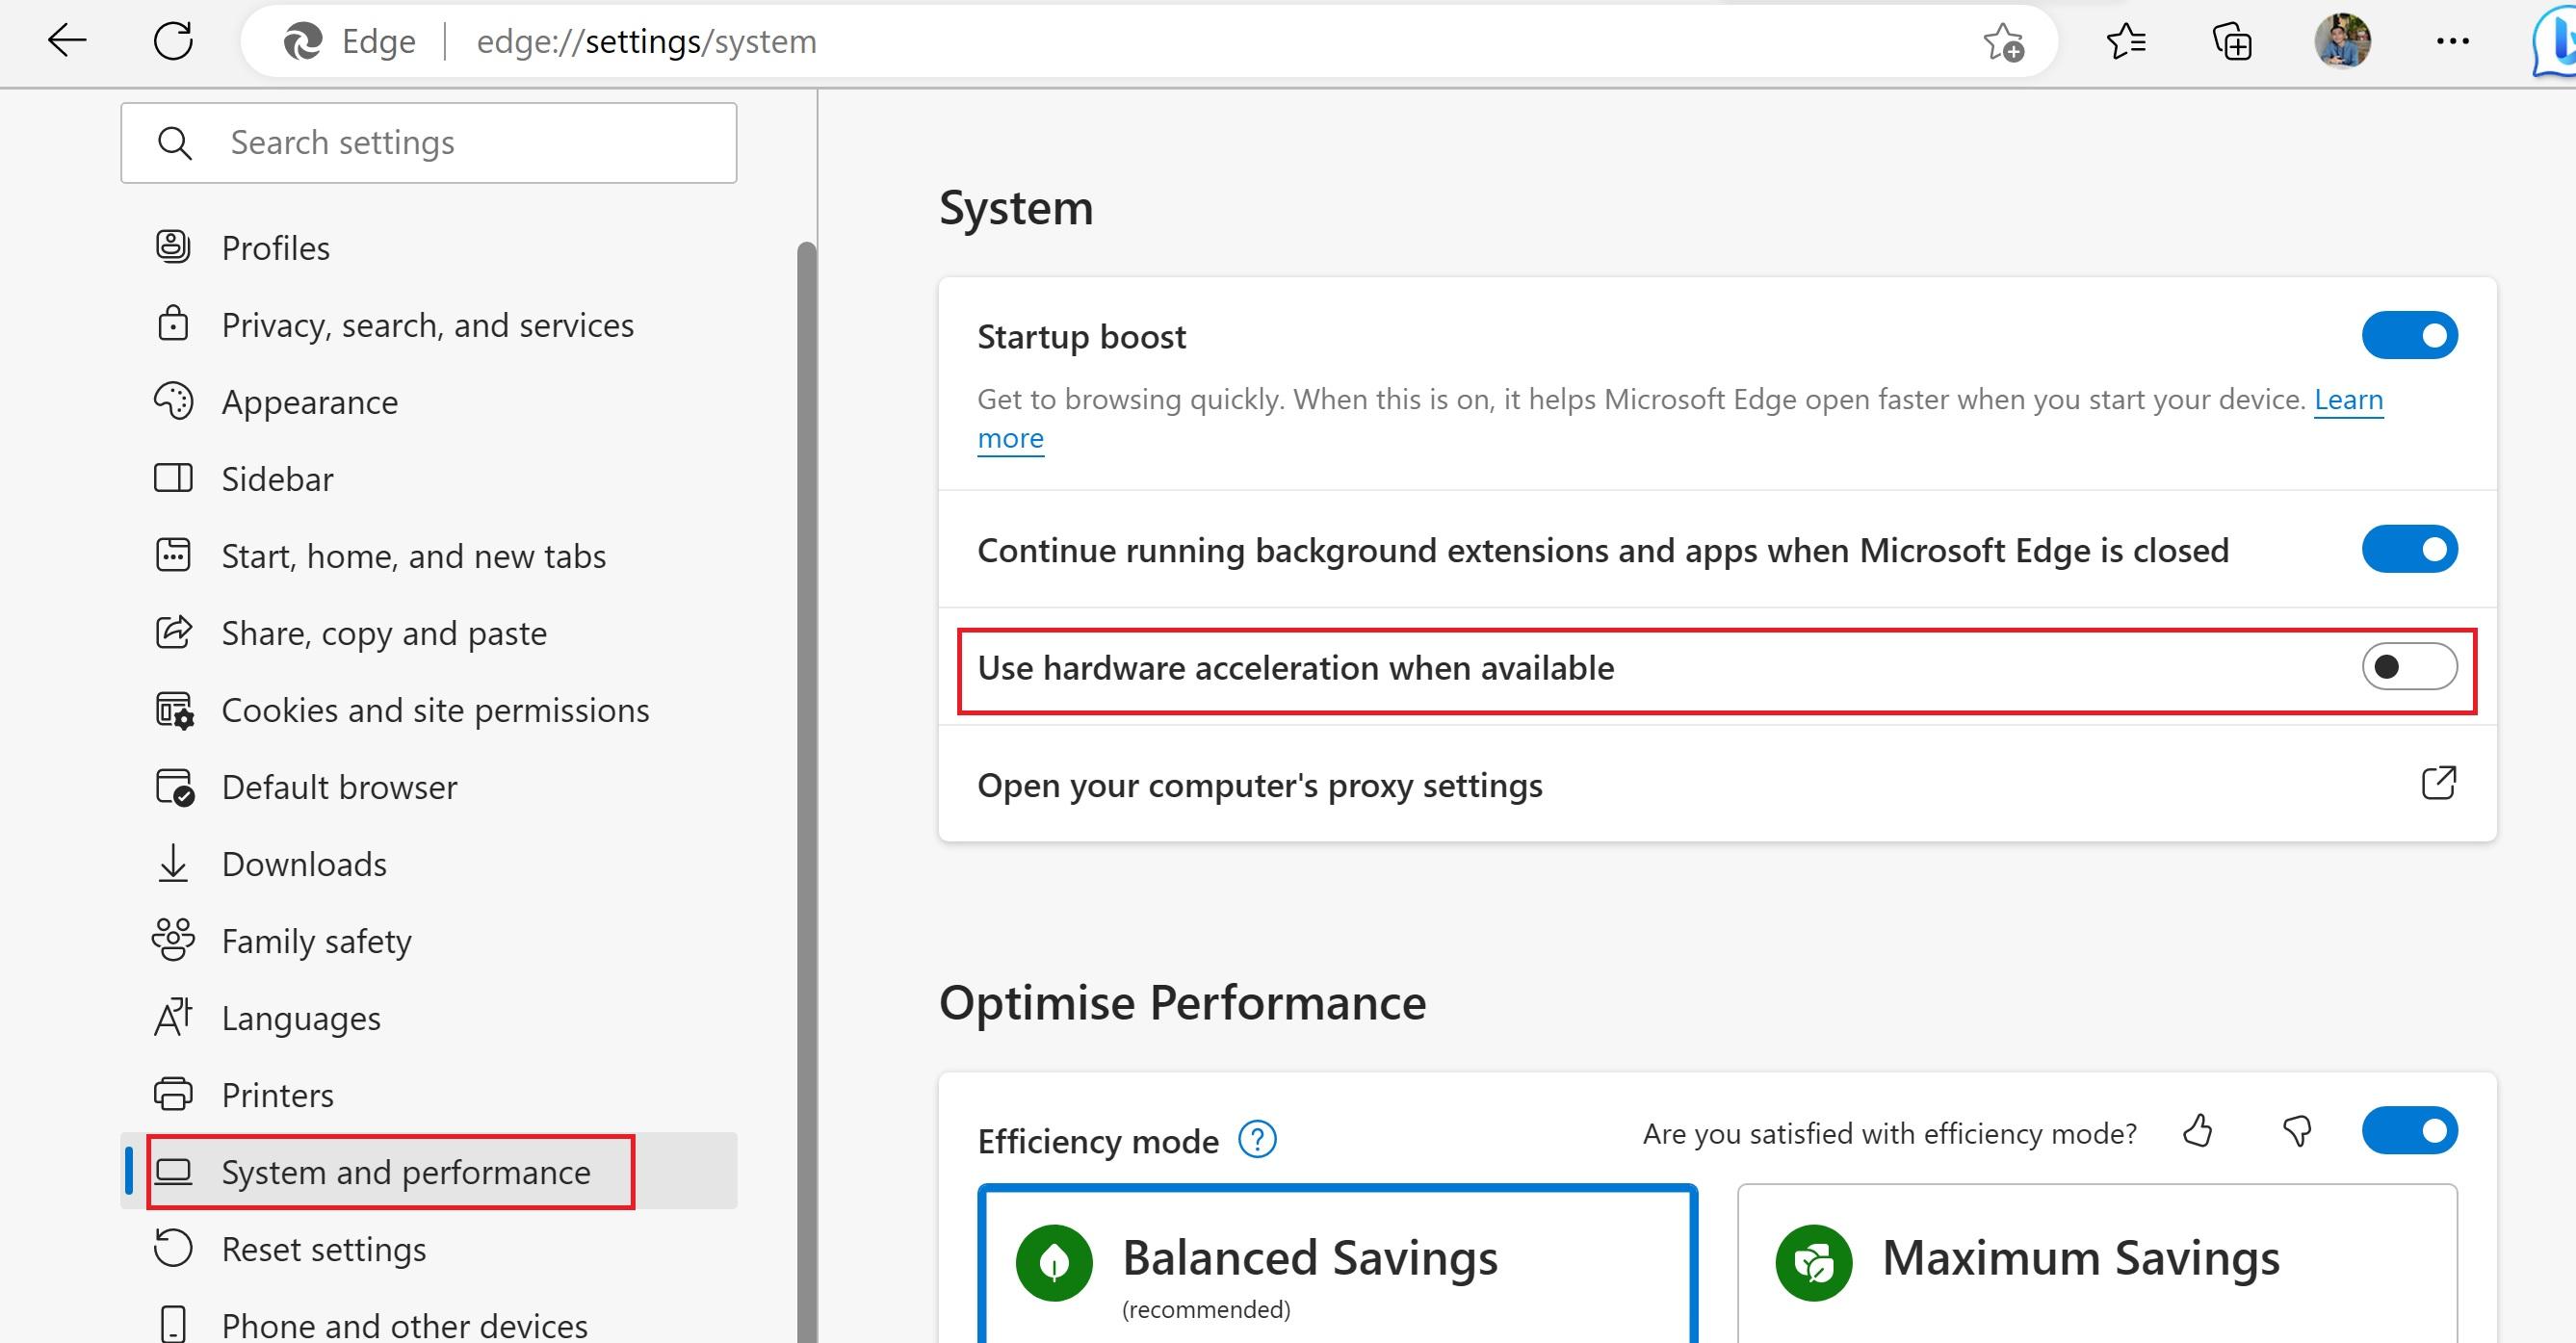Open Collections icon in toolbar
This screenshot has width=2576, height=1343.
(x=2232, y=41)
